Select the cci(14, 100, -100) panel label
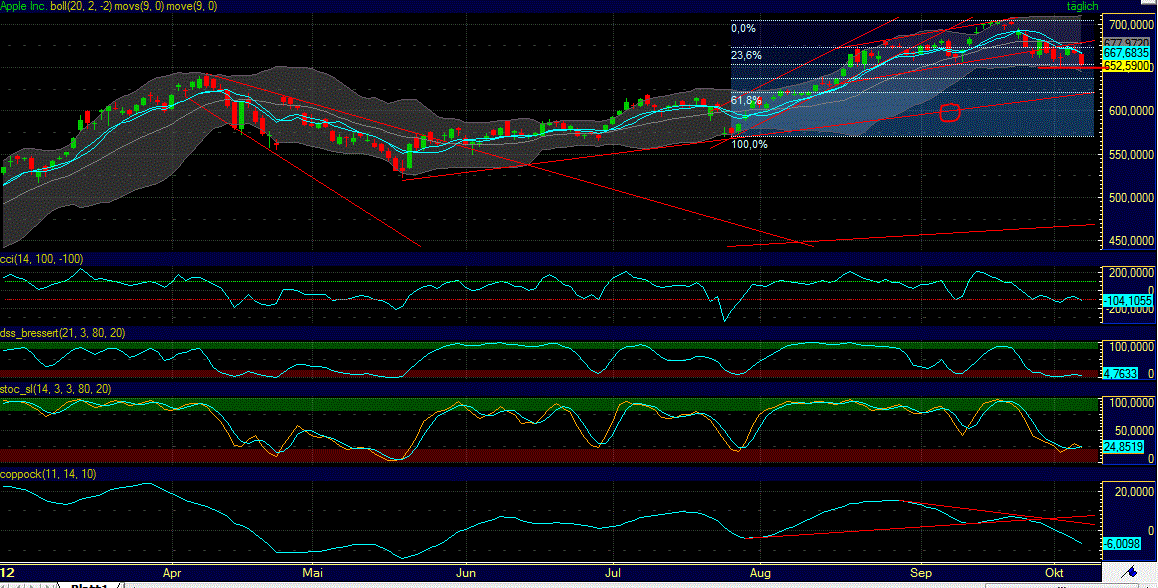The width and height of the screenshot is (1158, 588). (x=42, y=259)
